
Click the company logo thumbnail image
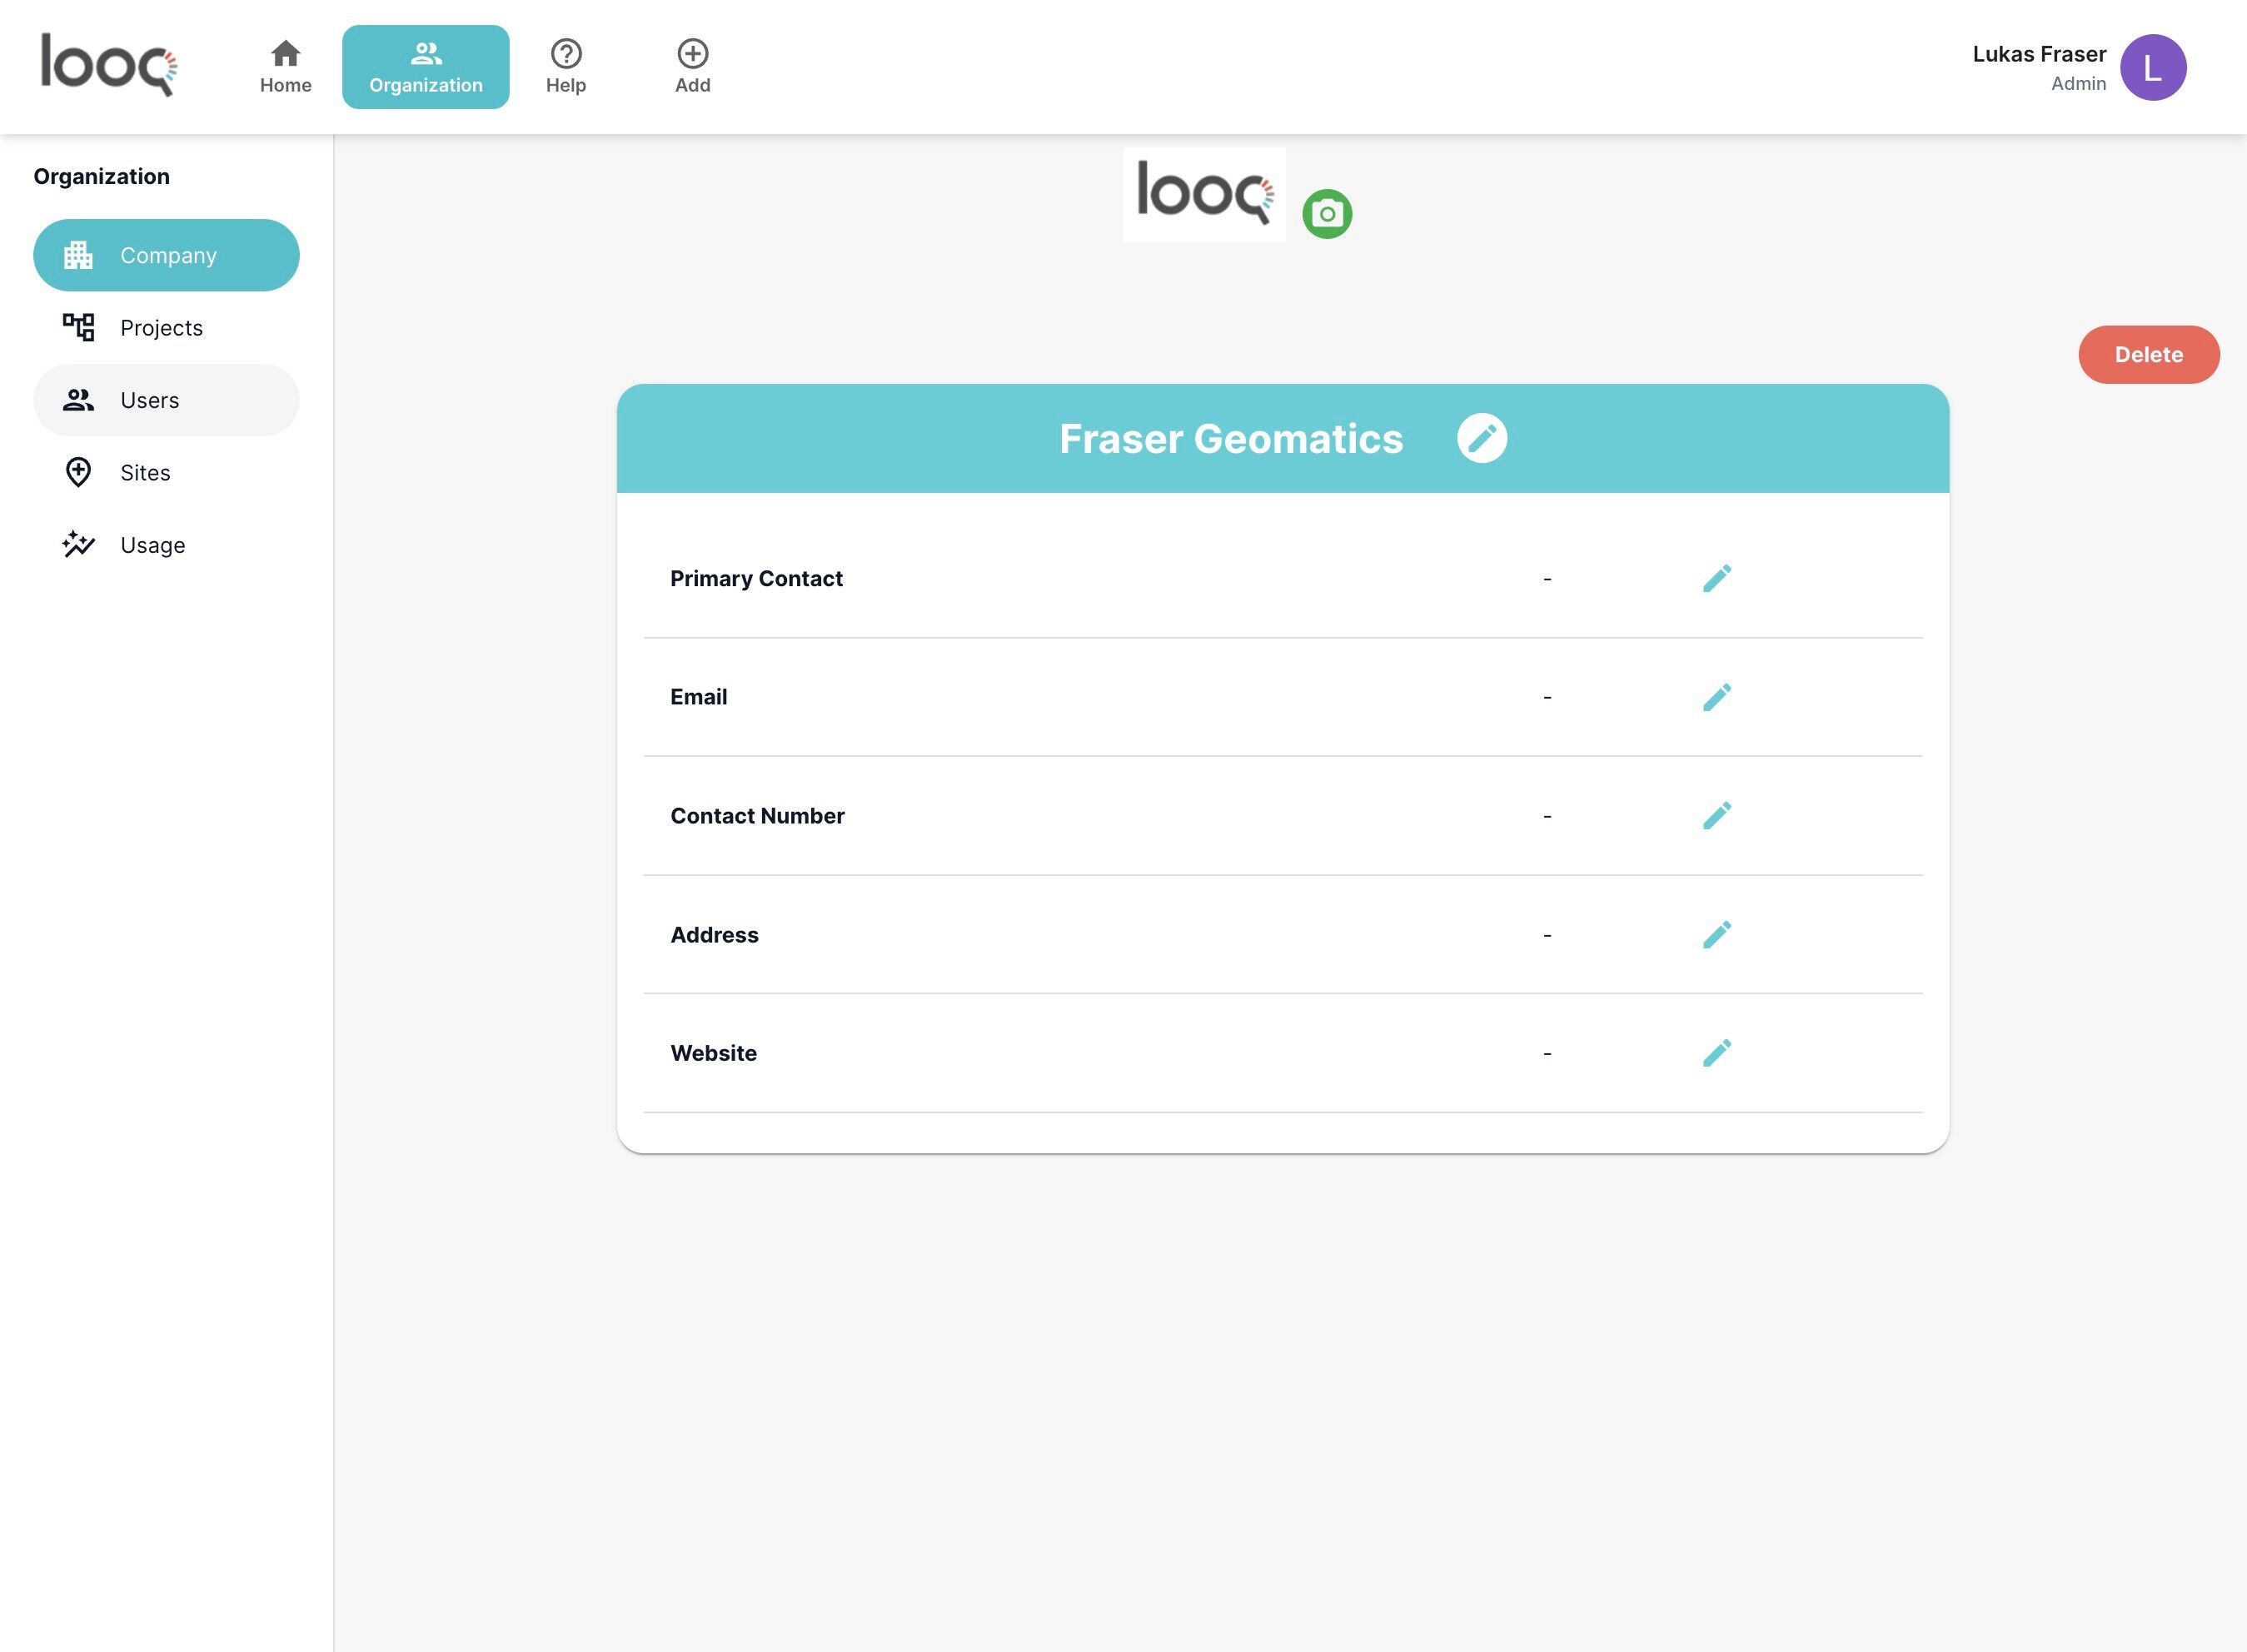(x=1203, y=195)
